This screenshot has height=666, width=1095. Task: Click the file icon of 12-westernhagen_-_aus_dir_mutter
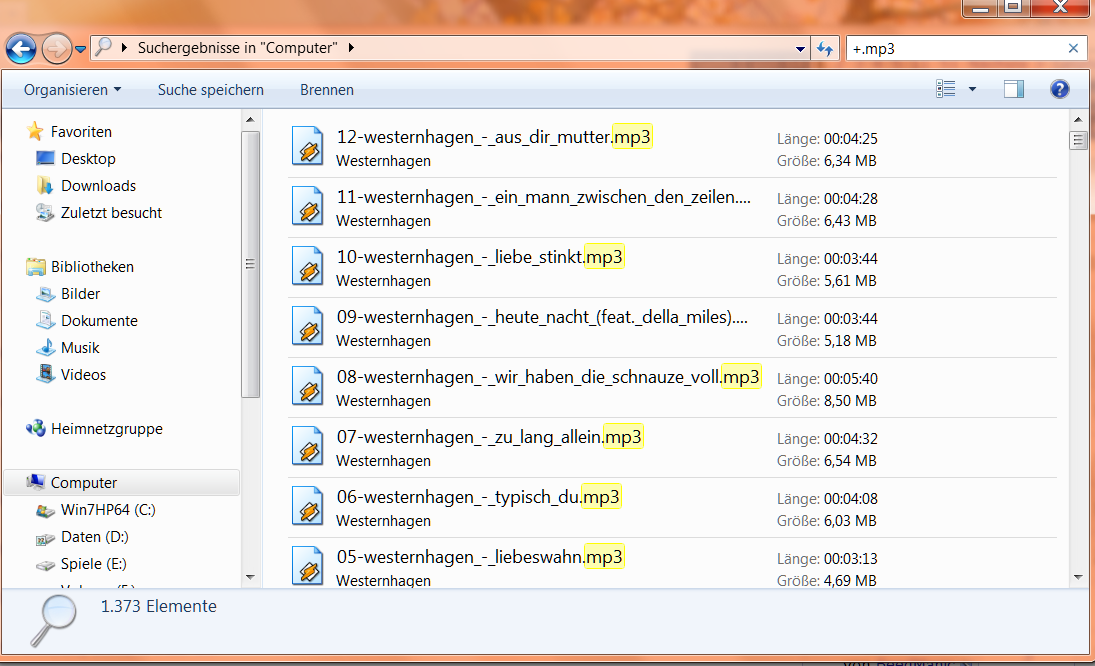pos(308,146)
